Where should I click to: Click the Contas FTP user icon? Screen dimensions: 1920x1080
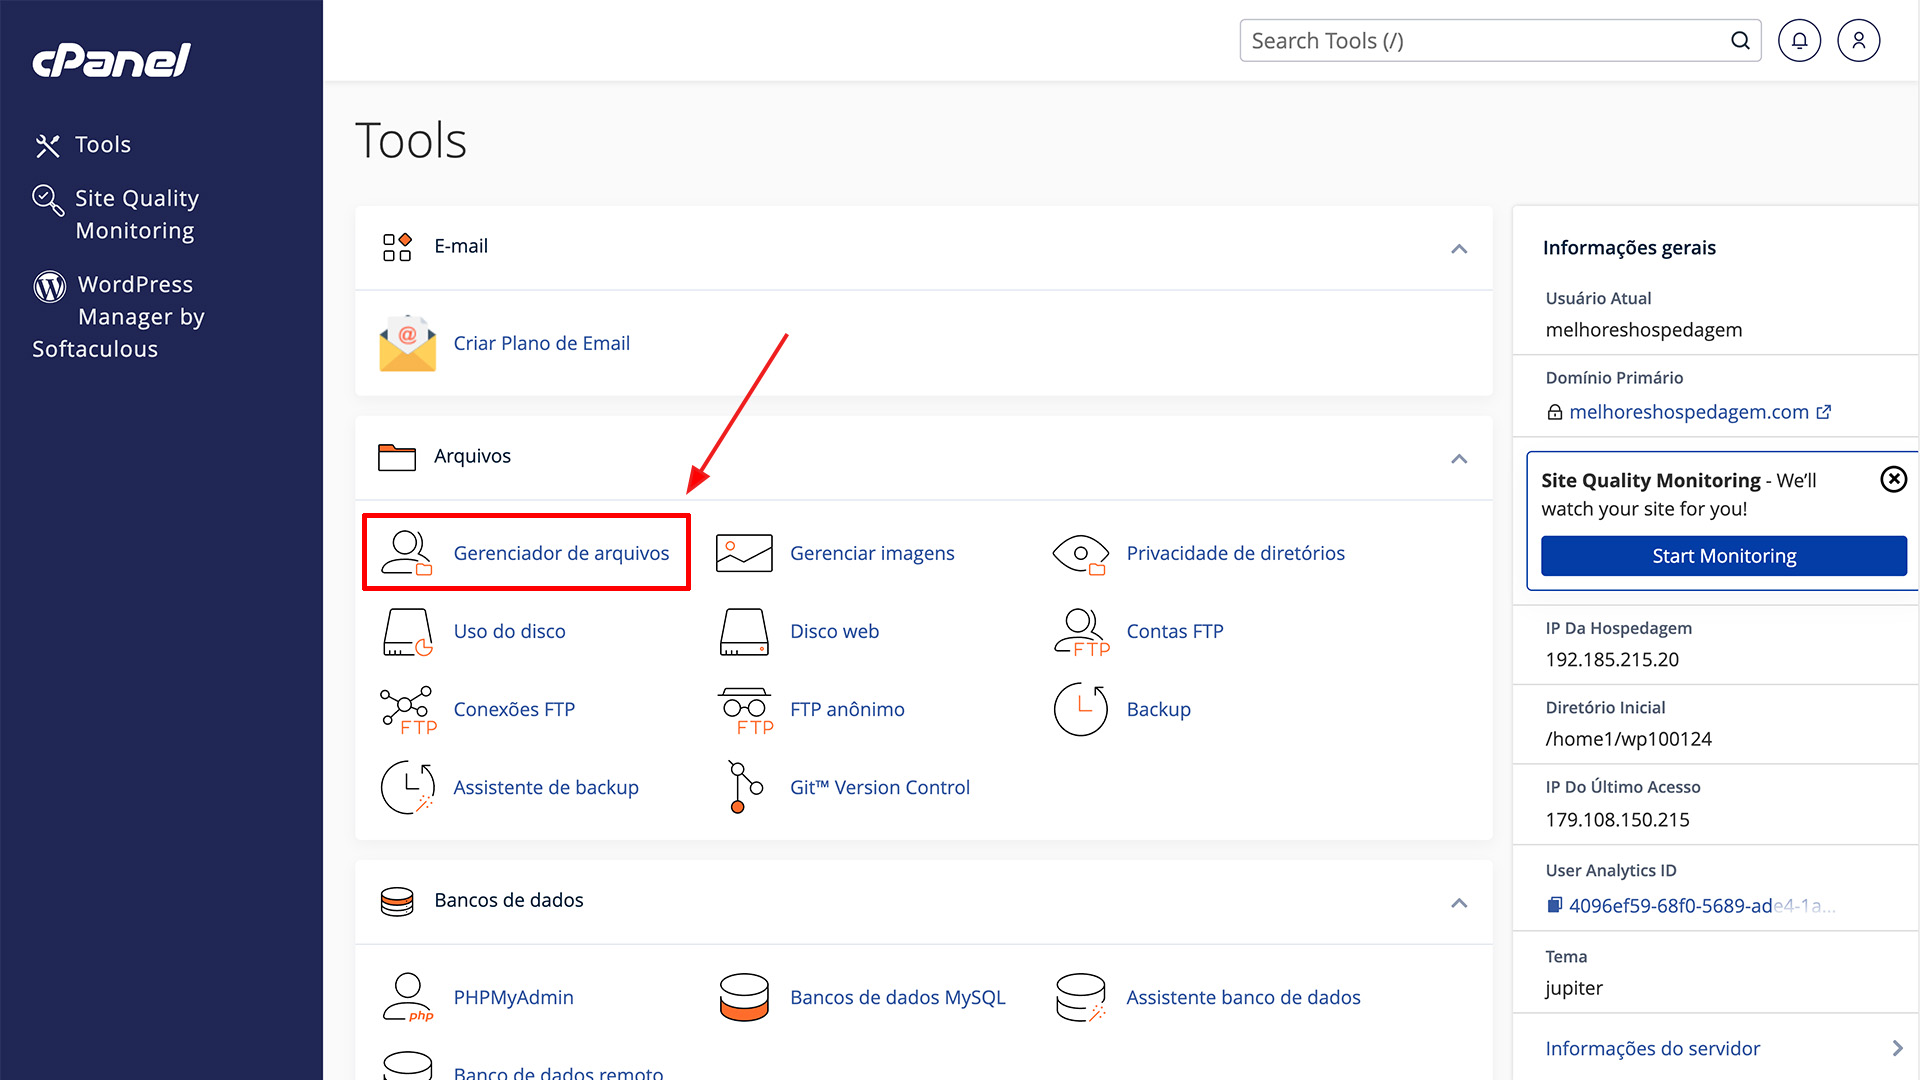coord(1081,632)
